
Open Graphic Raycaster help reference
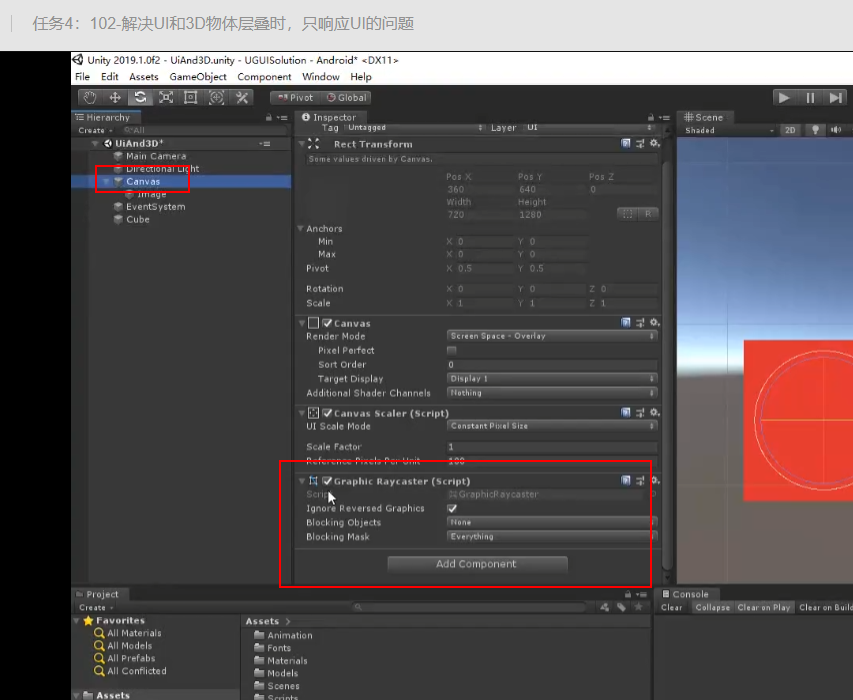[626, 481]
